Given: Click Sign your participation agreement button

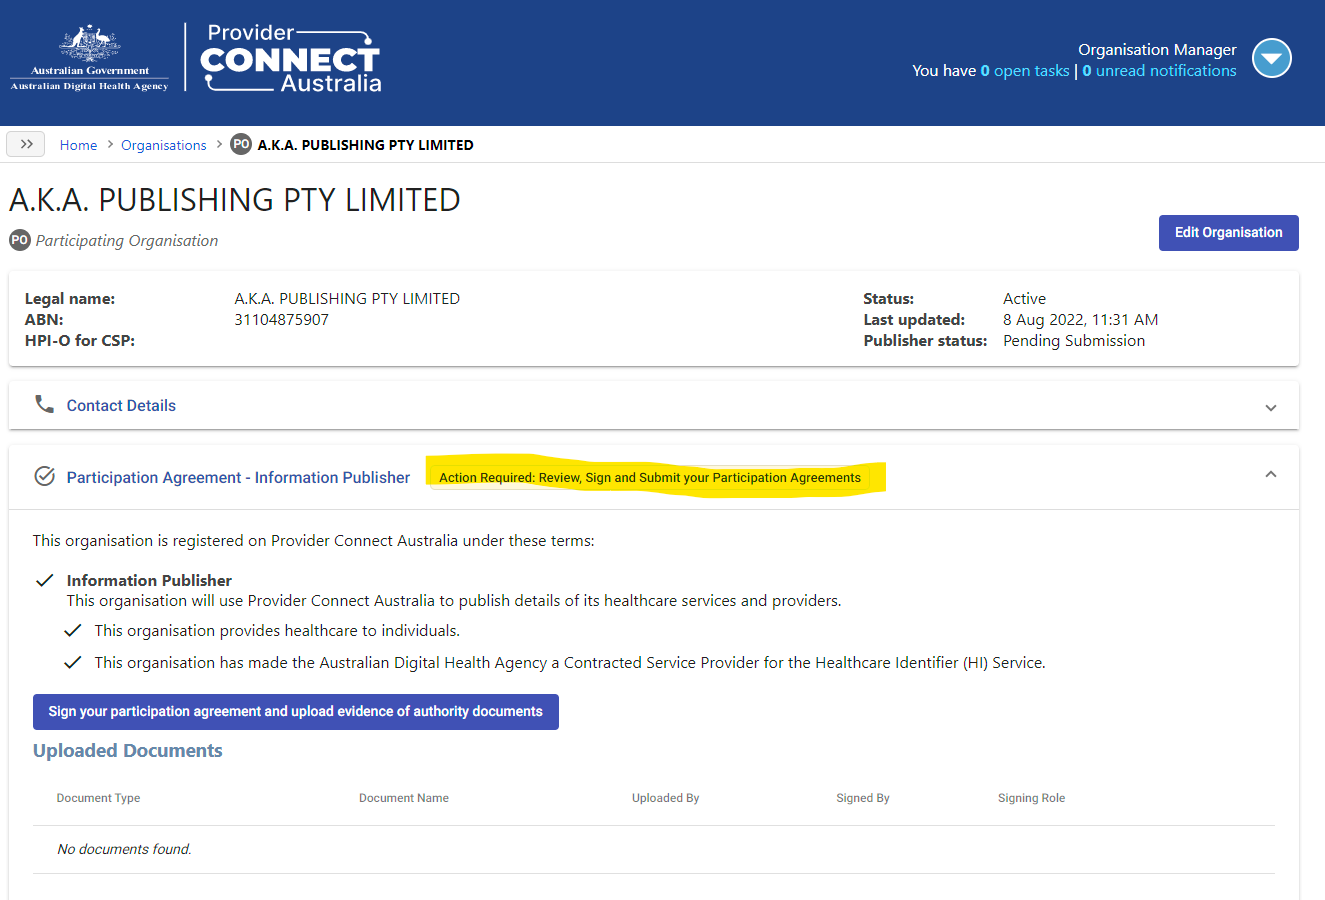Looking at the screenshot, I should [296, 711].
